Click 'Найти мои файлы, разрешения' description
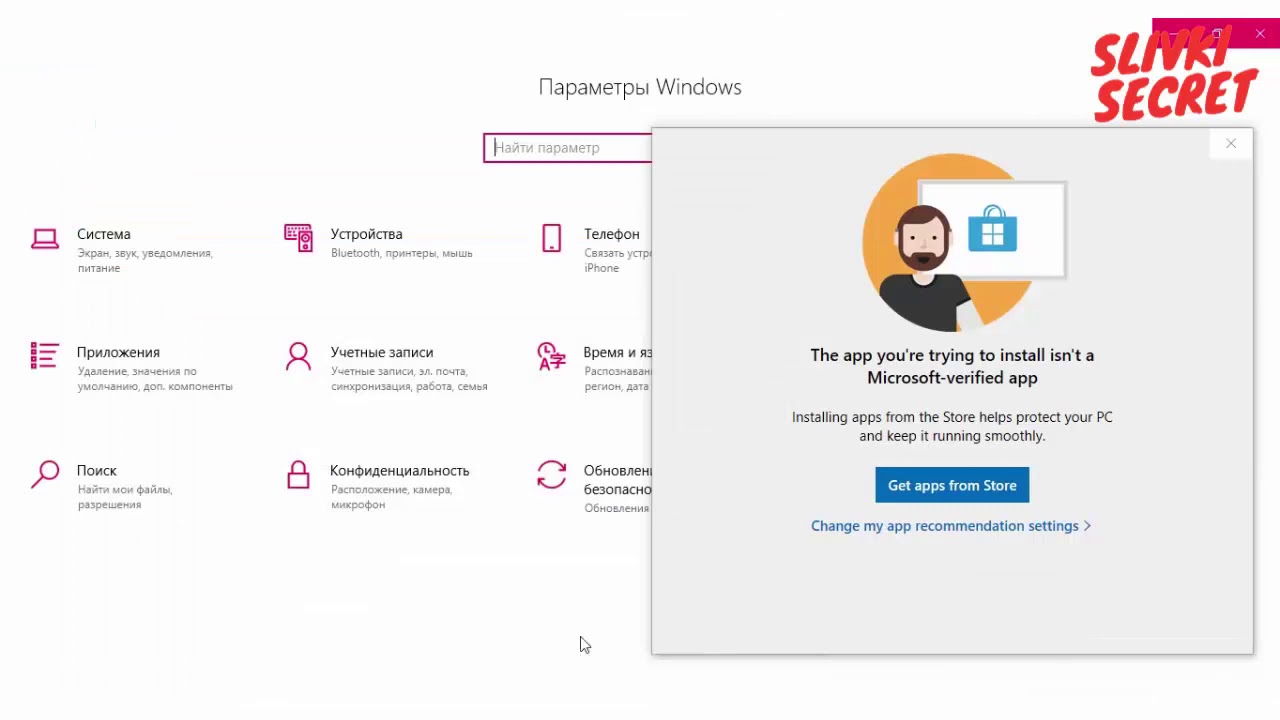Image resolution: width=1280 pixels, height=720 pixels. pos(125,497)
